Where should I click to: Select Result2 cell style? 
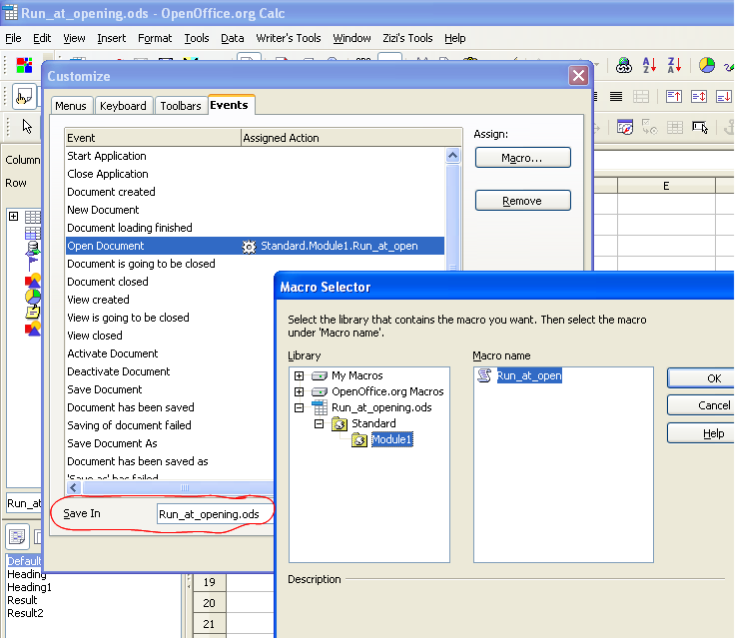[x=25, y=613]
